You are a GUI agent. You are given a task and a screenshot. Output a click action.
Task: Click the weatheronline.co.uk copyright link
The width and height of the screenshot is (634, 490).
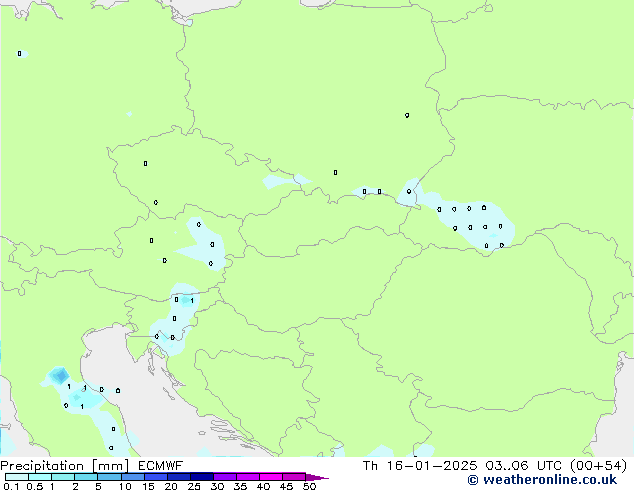pos(542,480)
